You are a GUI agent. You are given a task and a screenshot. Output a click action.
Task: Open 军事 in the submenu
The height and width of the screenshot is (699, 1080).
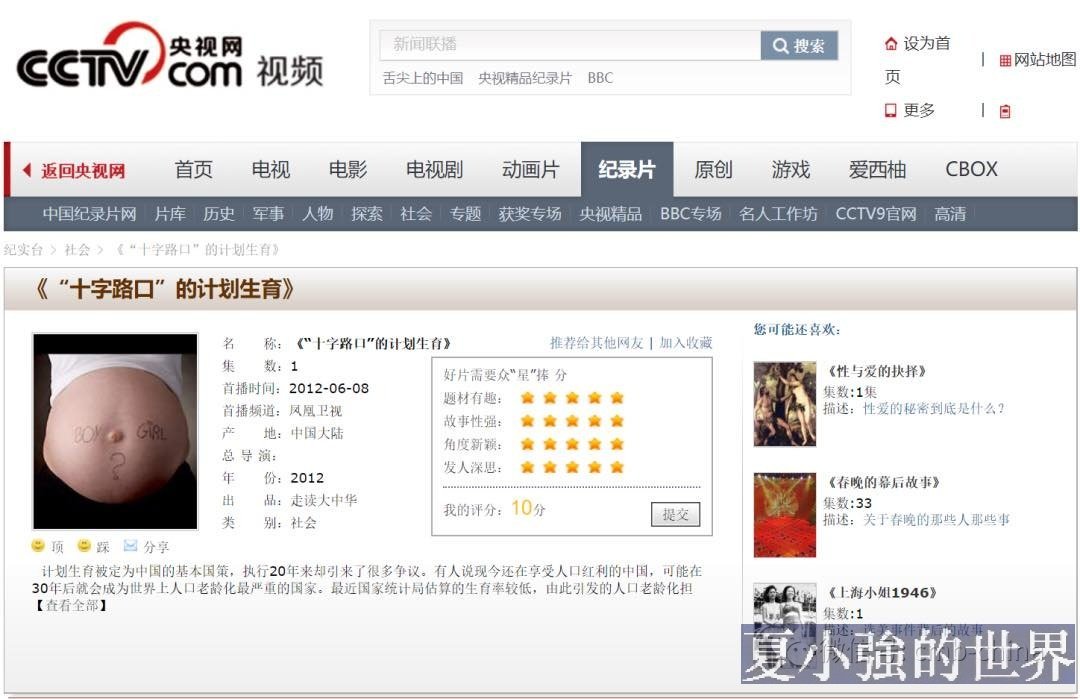coord(268,214)
